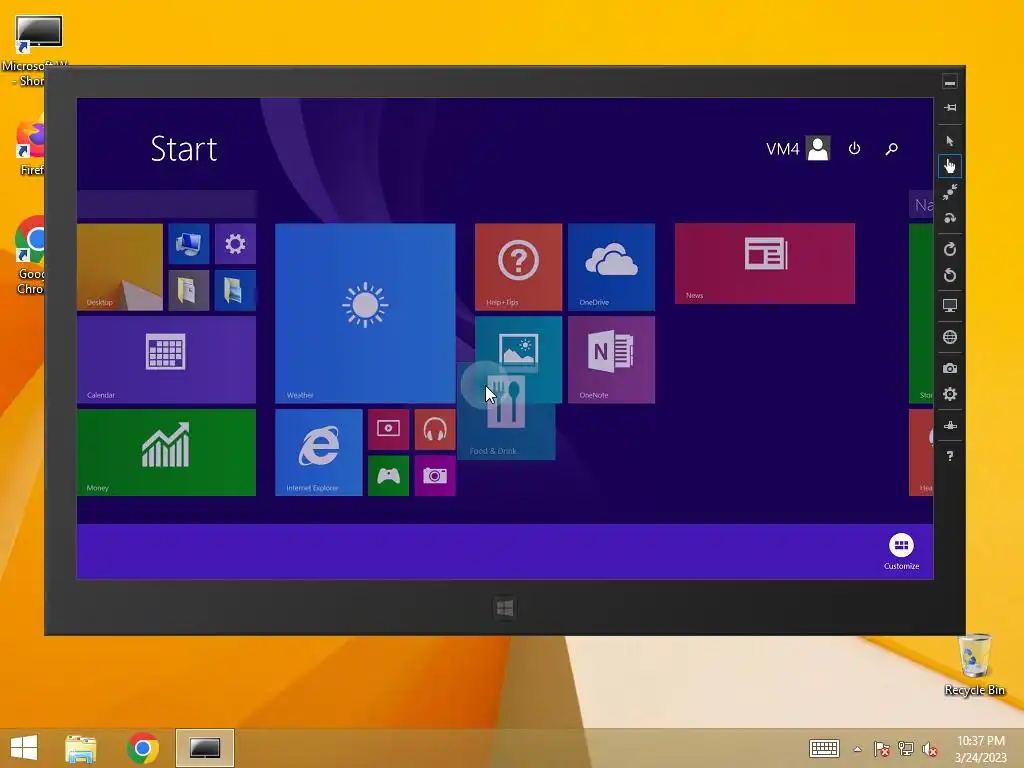The width and height of the screenshot is (1024, 768).
Task: Open the power options button
Action: [854, 149]
